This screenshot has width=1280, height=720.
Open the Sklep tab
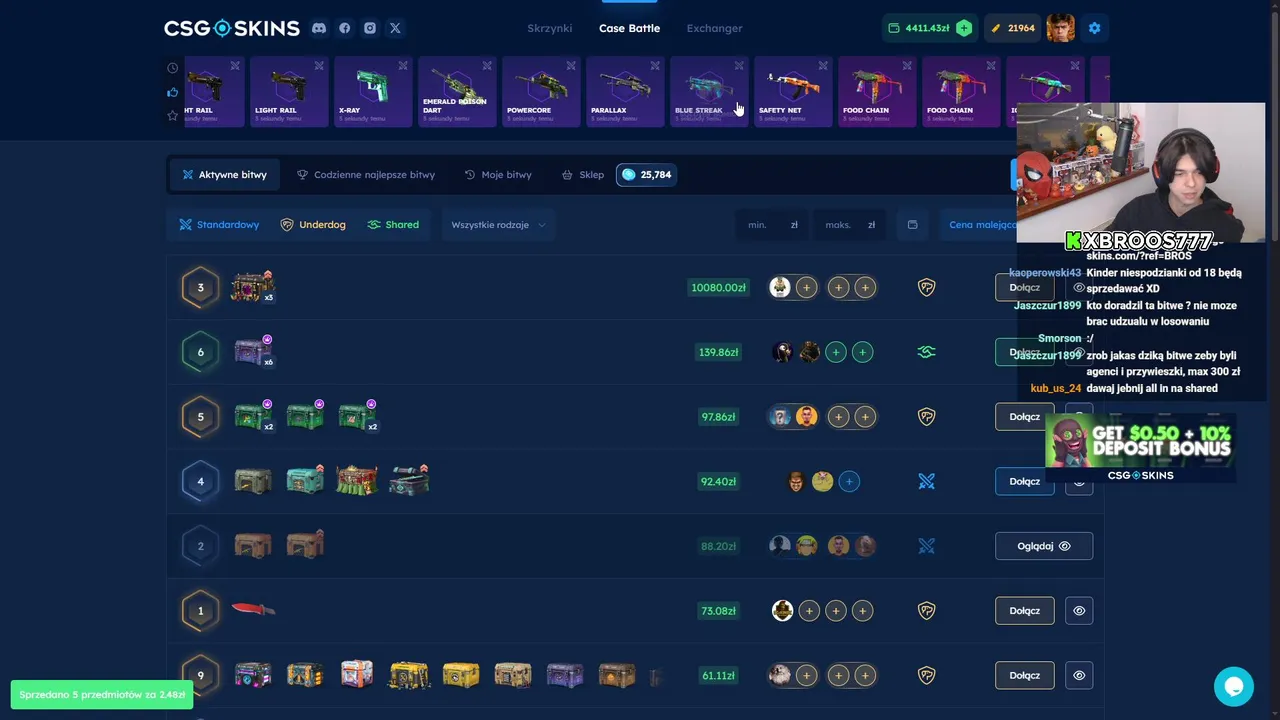point(583,175)
